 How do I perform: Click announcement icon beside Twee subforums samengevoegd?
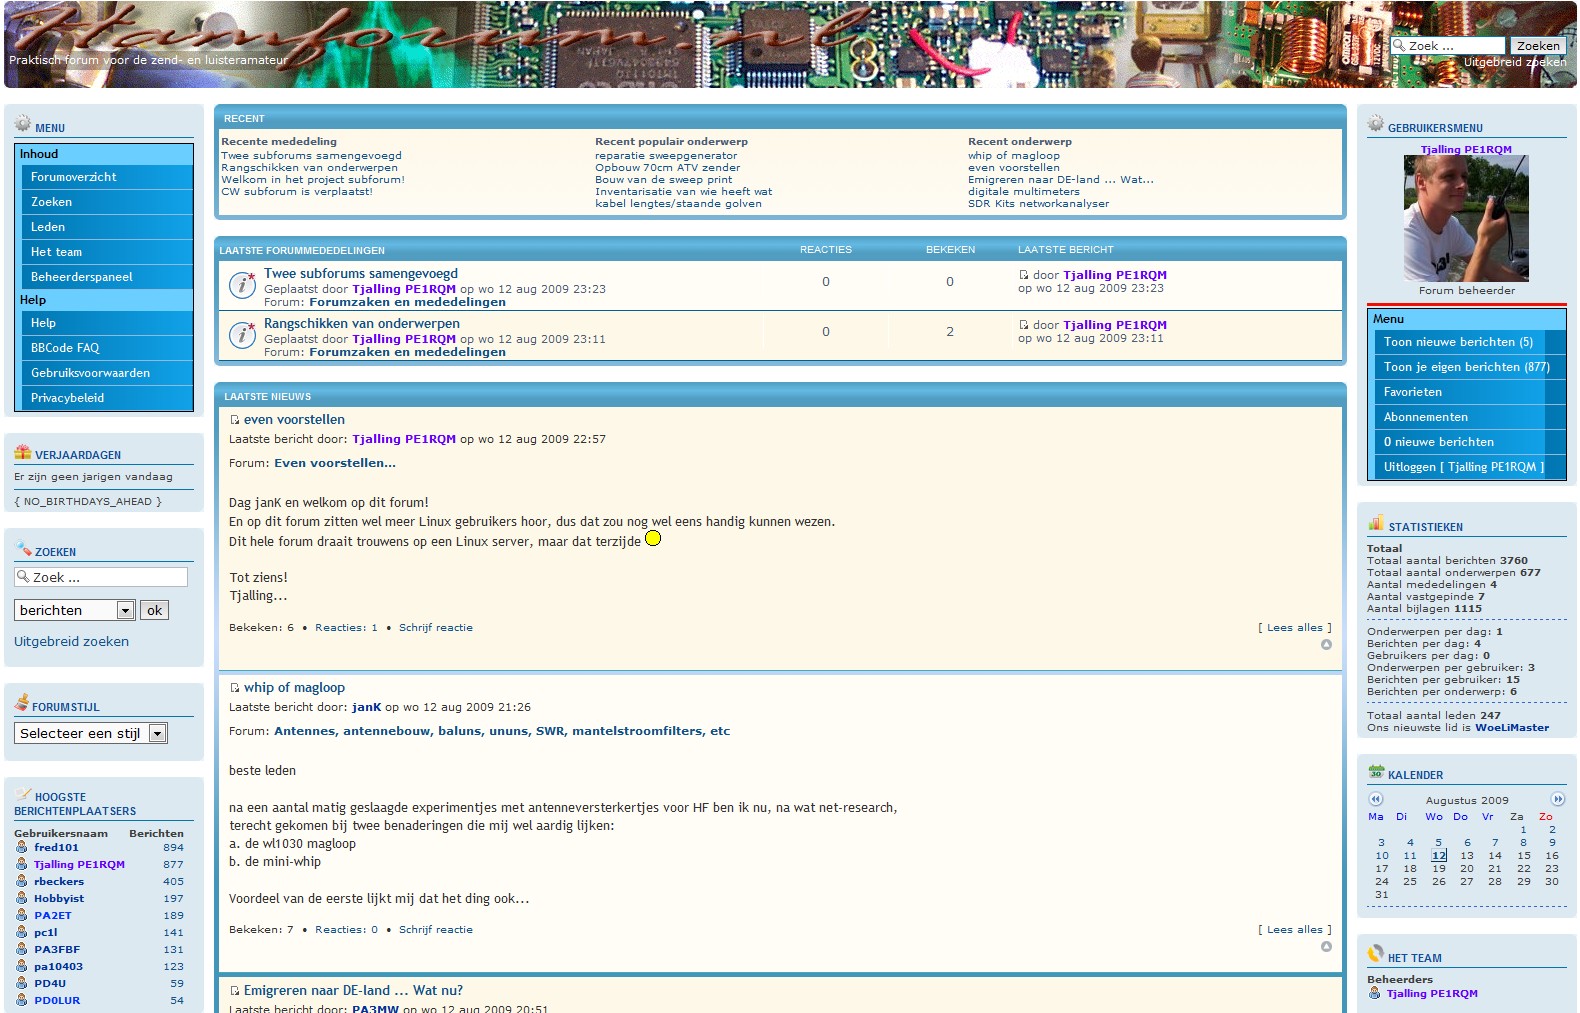(242, 285)
